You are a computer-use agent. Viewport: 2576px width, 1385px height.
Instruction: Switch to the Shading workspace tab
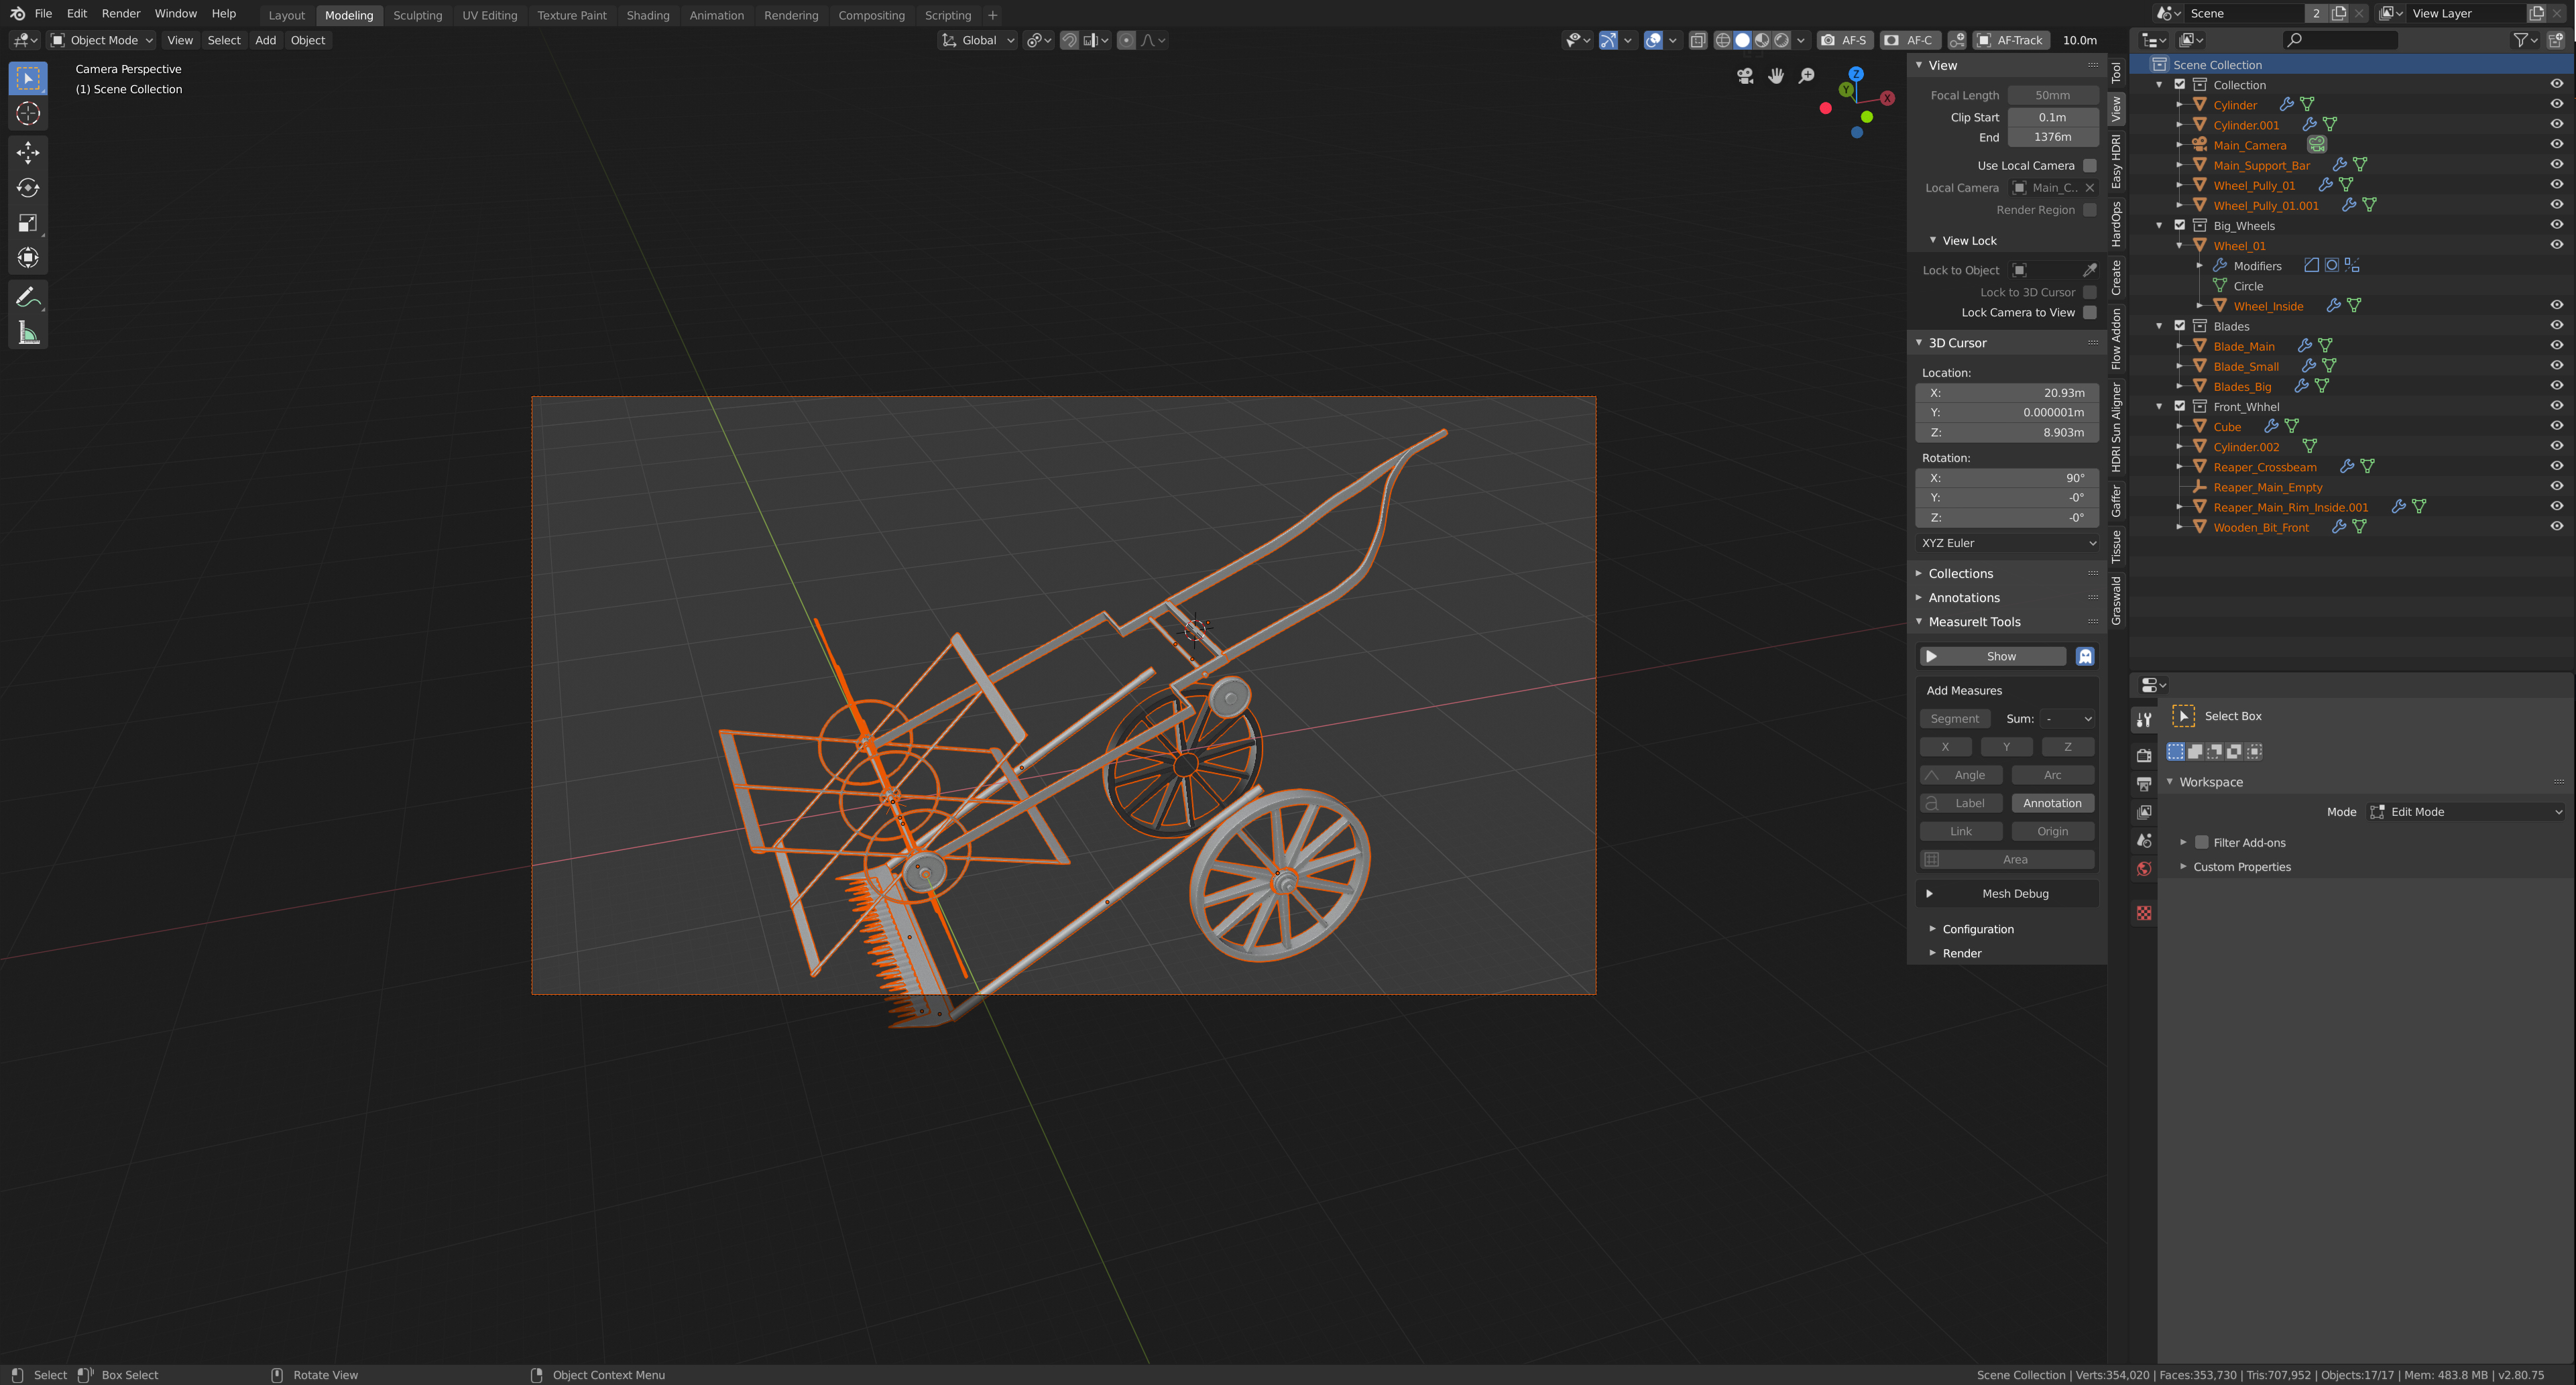click(648, 15)
